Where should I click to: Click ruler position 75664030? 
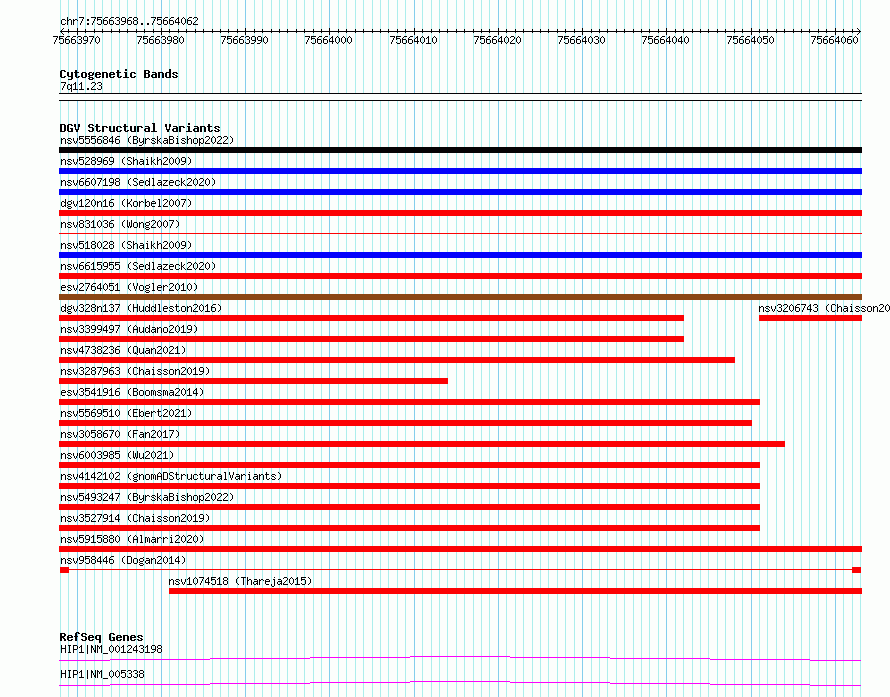pyautogui.click(x=582, y=40)
